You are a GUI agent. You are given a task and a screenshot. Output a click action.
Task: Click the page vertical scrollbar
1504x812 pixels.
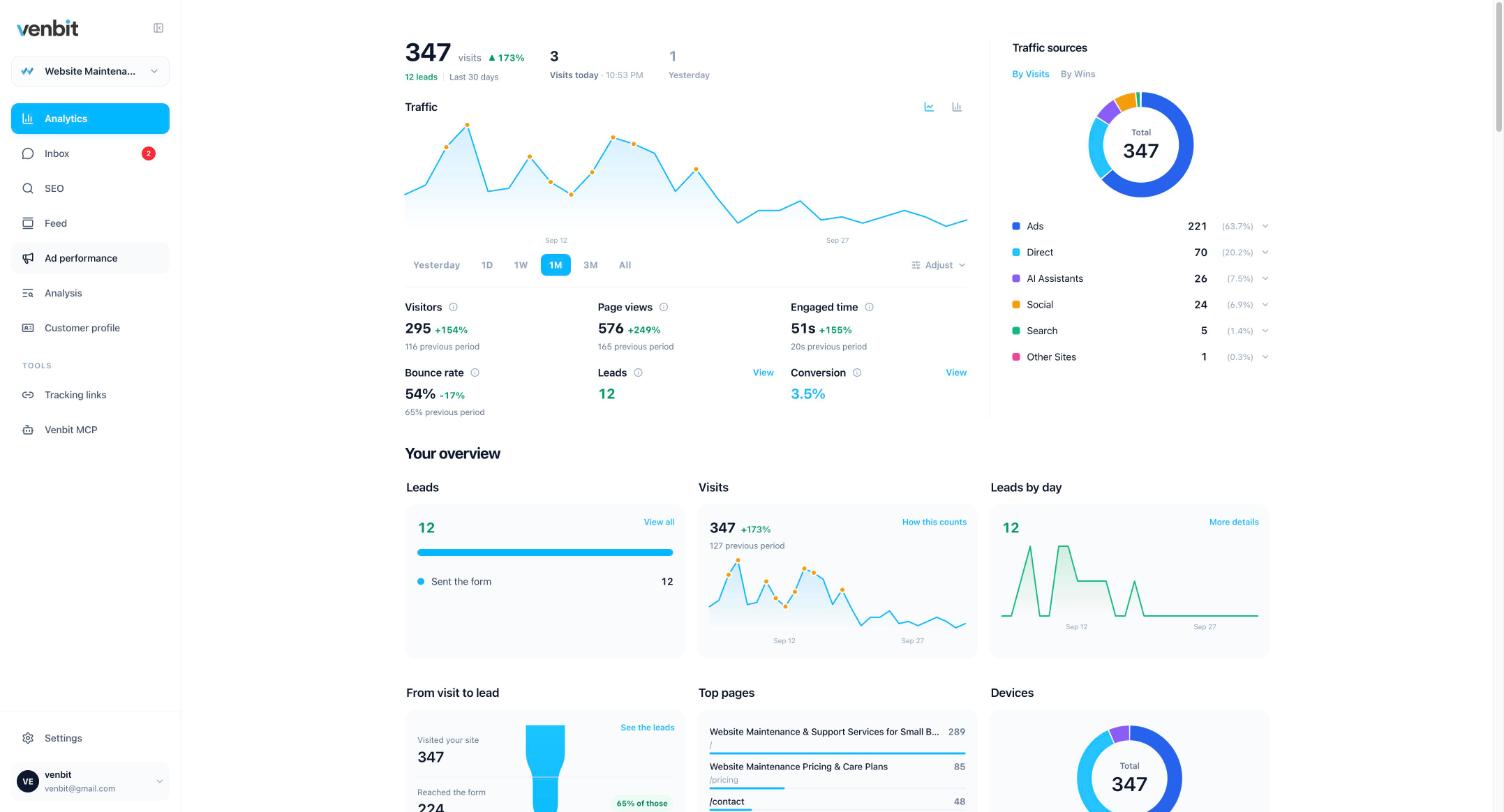(x=1498, y=66)
